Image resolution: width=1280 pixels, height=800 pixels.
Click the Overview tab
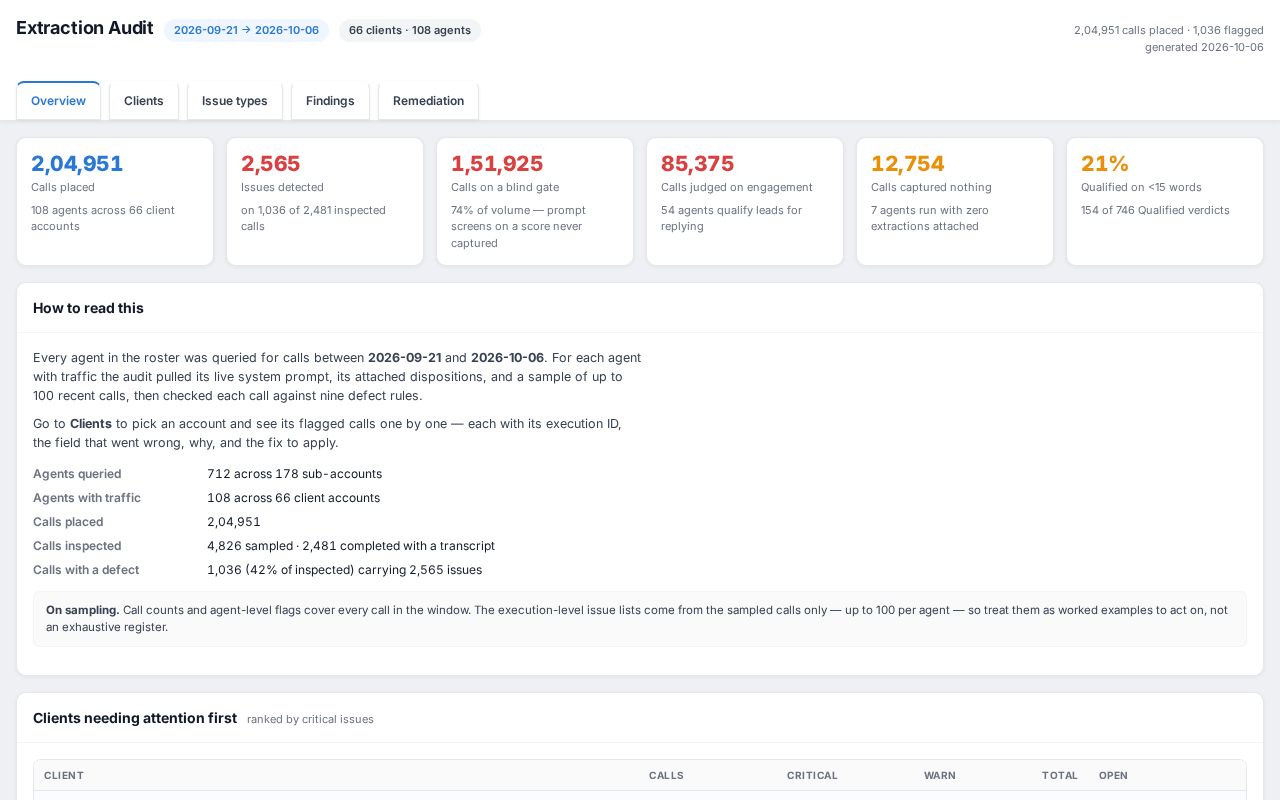tap(58, 101)
